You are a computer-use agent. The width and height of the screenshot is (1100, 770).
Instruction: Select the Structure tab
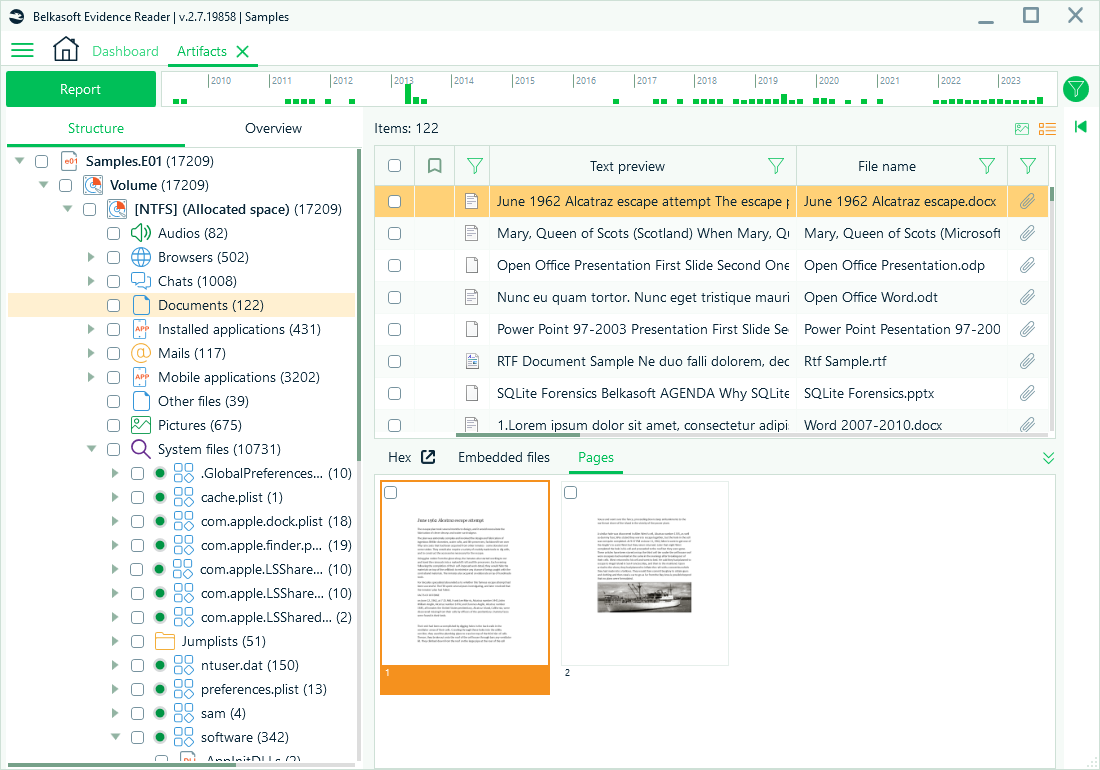96,128
